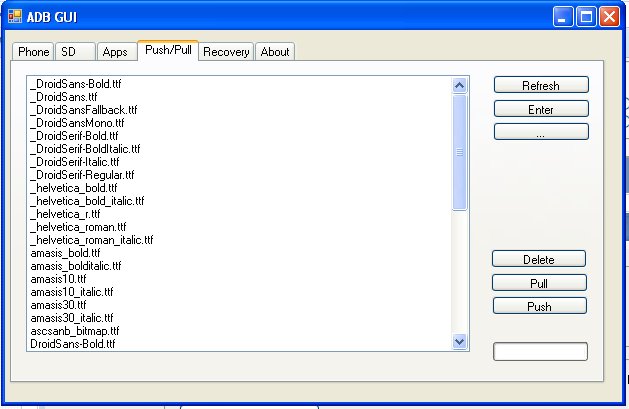The width and height of the screenshot is (629, 409).
Task: Open the SD tab
Action: click(x=75, y=52)
